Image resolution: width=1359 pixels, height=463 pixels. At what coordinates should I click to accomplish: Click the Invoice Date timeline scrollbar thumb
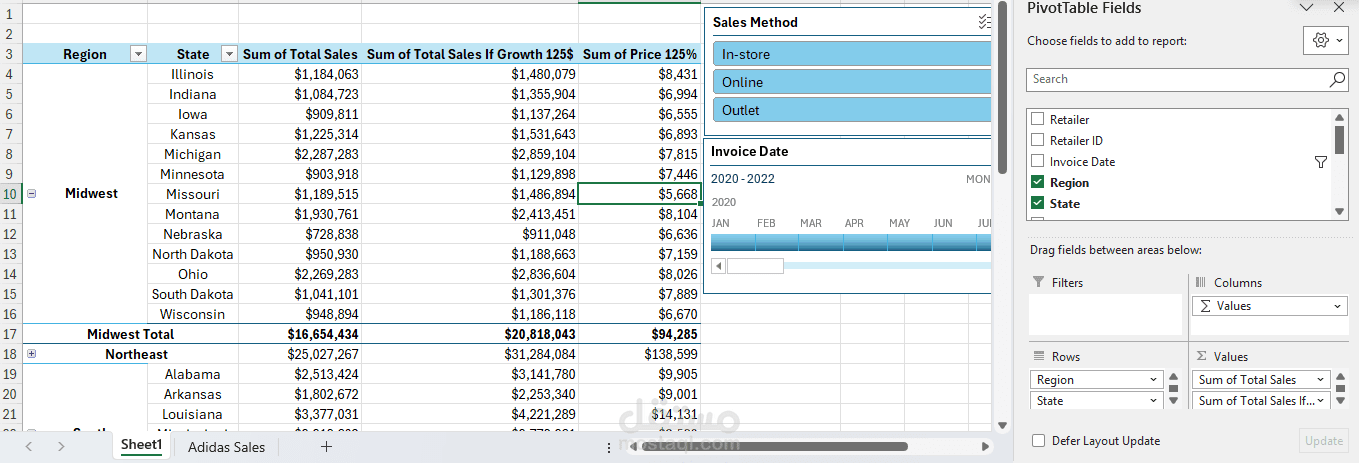pos(755,266)
